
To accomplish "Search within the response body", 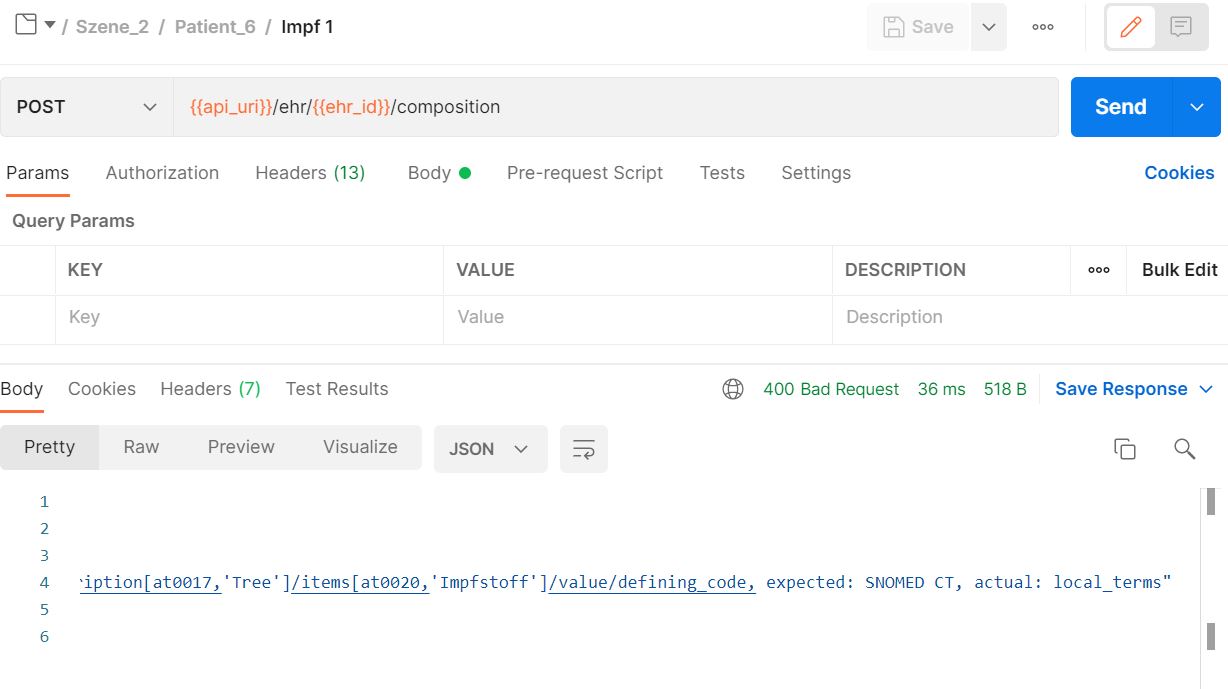I will click(1184, 450).
